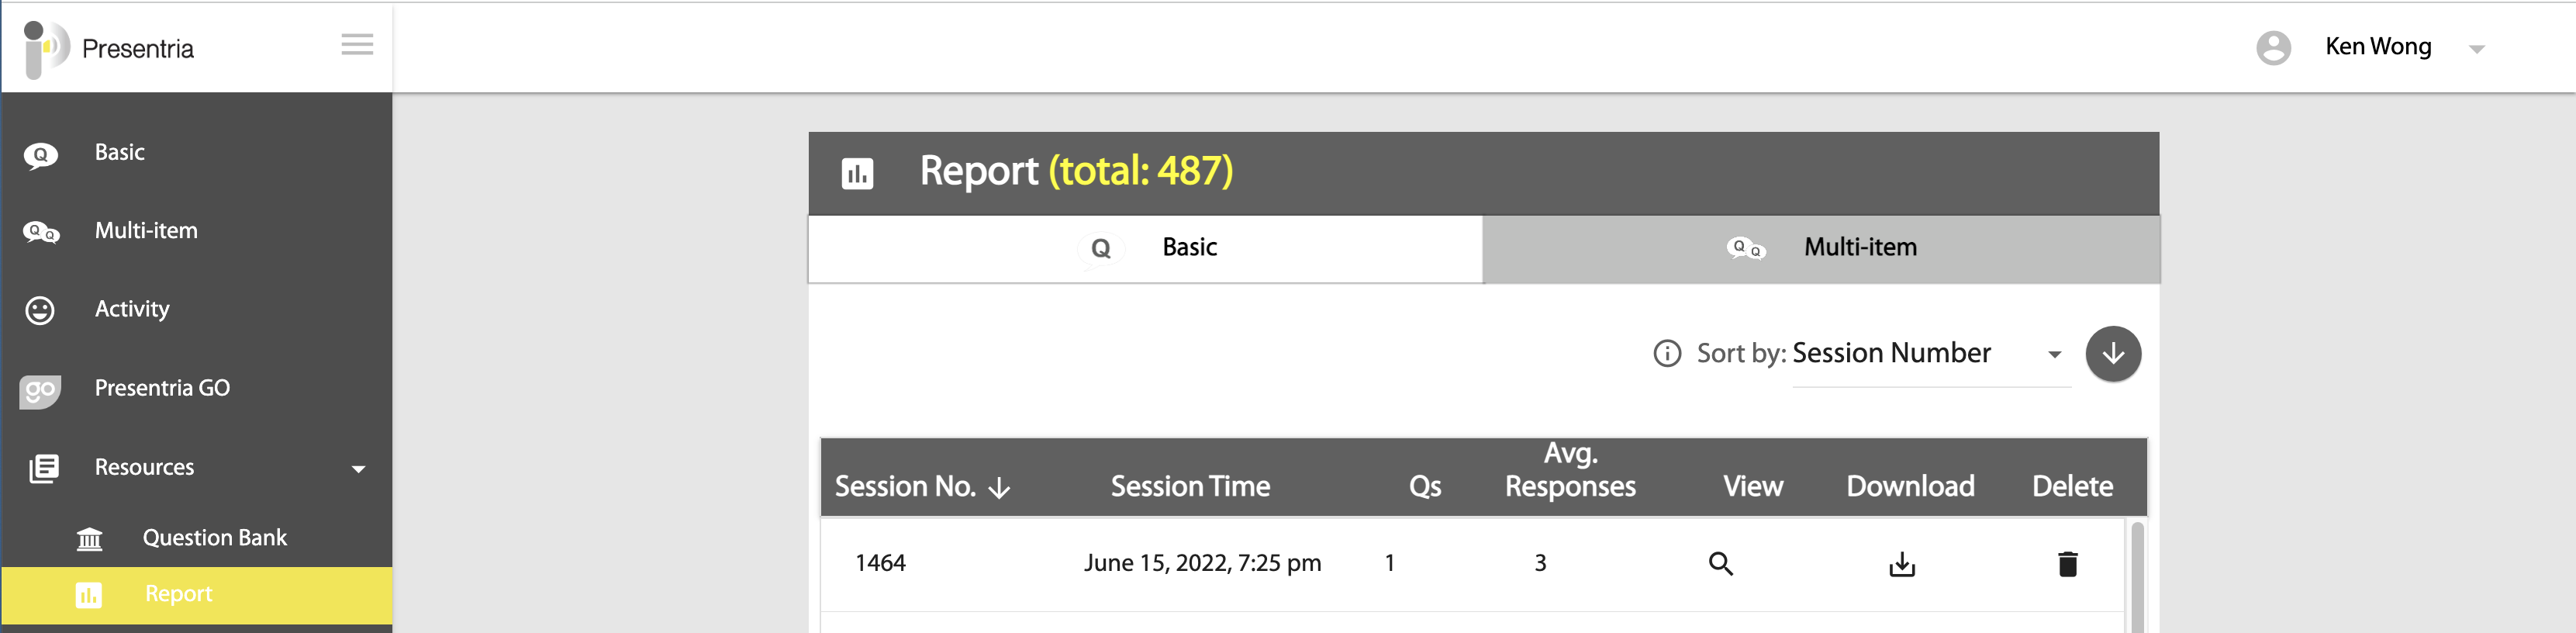Open the Multi-item sidebar item

[x=196, y=231]
